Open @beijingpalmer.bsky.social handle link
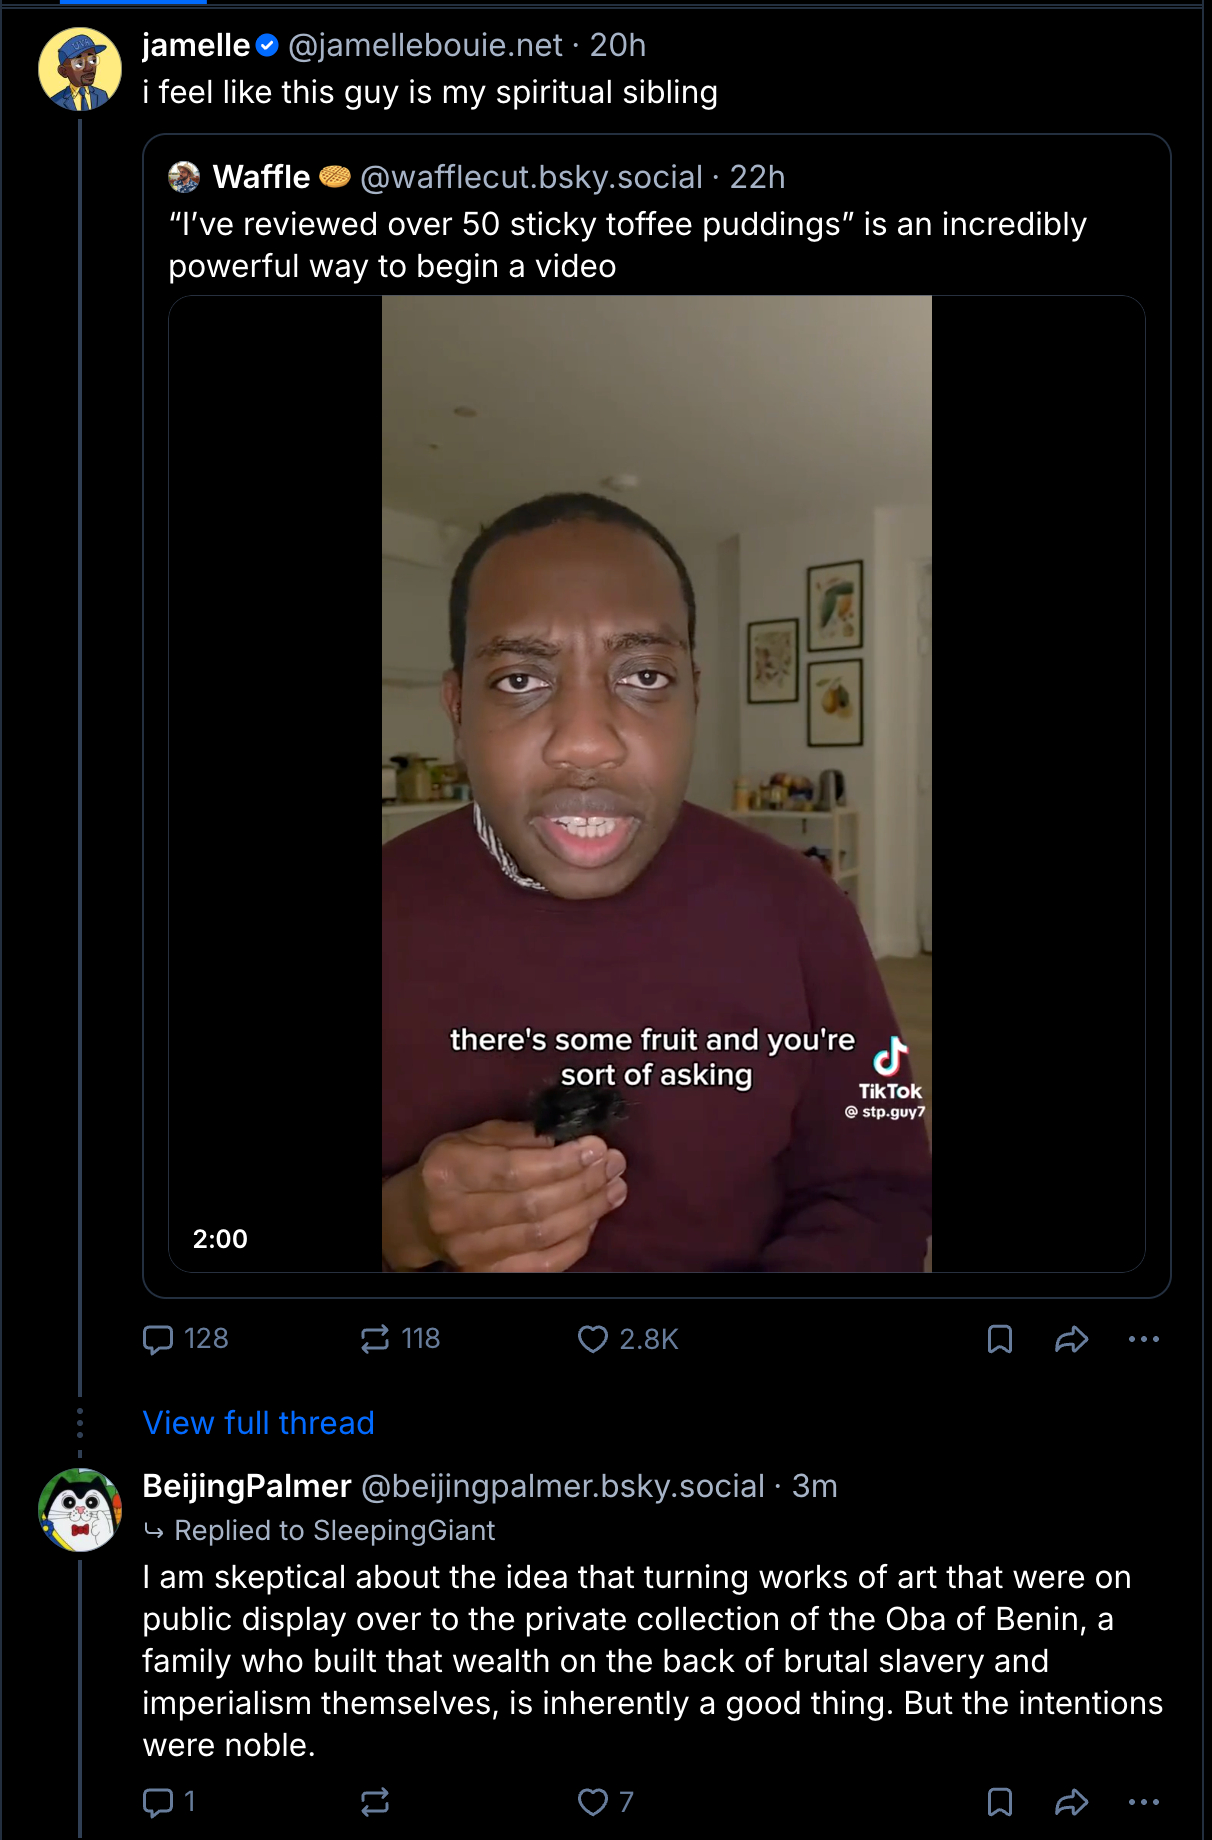1212x1840 pixels. coord(562,1486)
